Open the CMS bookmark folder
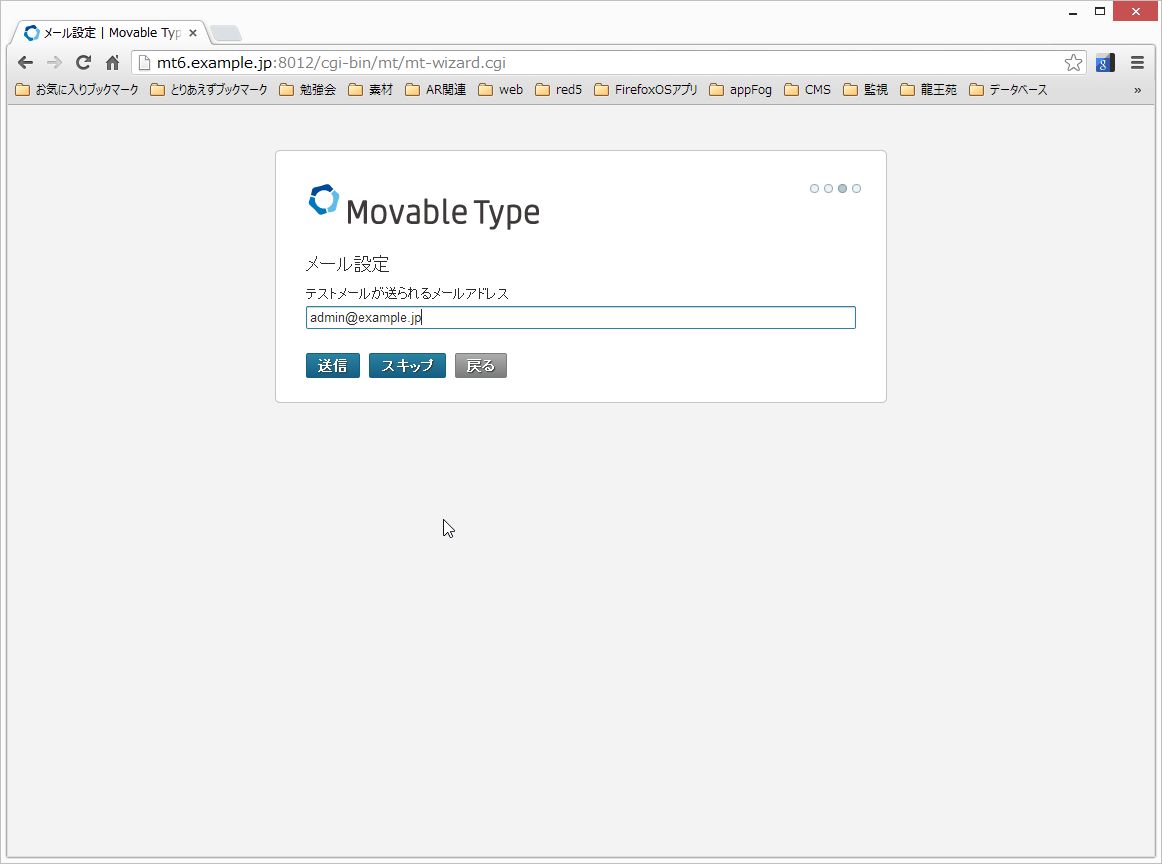This screenshot has width=1162, height=864. pyautogui.click(x=808, y=90)
